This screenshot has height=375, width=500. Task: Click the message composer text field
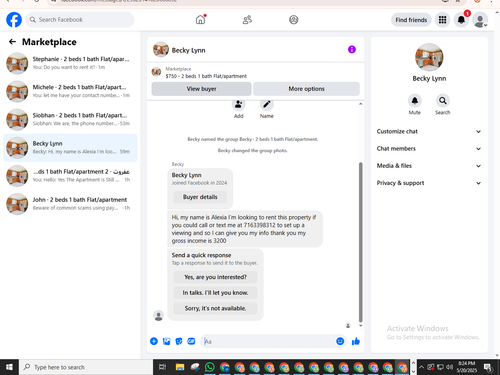(268, 341)
